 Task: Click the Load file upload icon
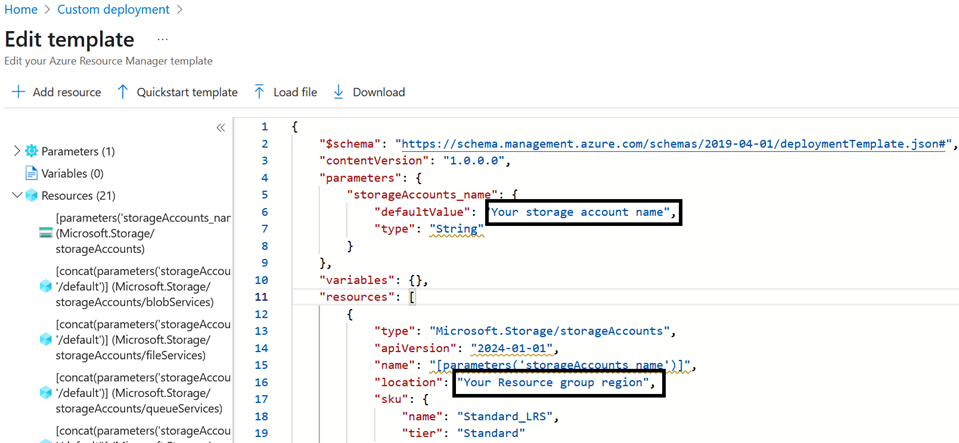259,92
